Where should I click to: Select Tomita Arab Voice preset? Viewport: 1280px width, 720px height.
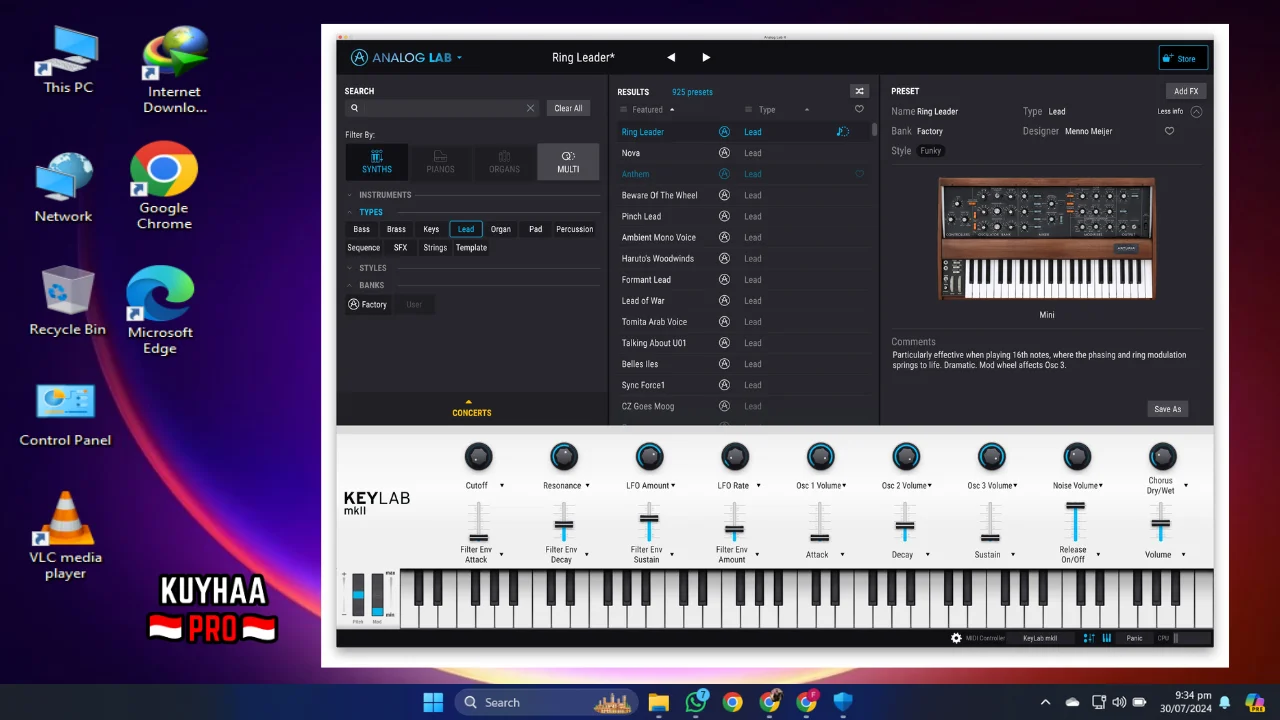click(x=655, y=322)
